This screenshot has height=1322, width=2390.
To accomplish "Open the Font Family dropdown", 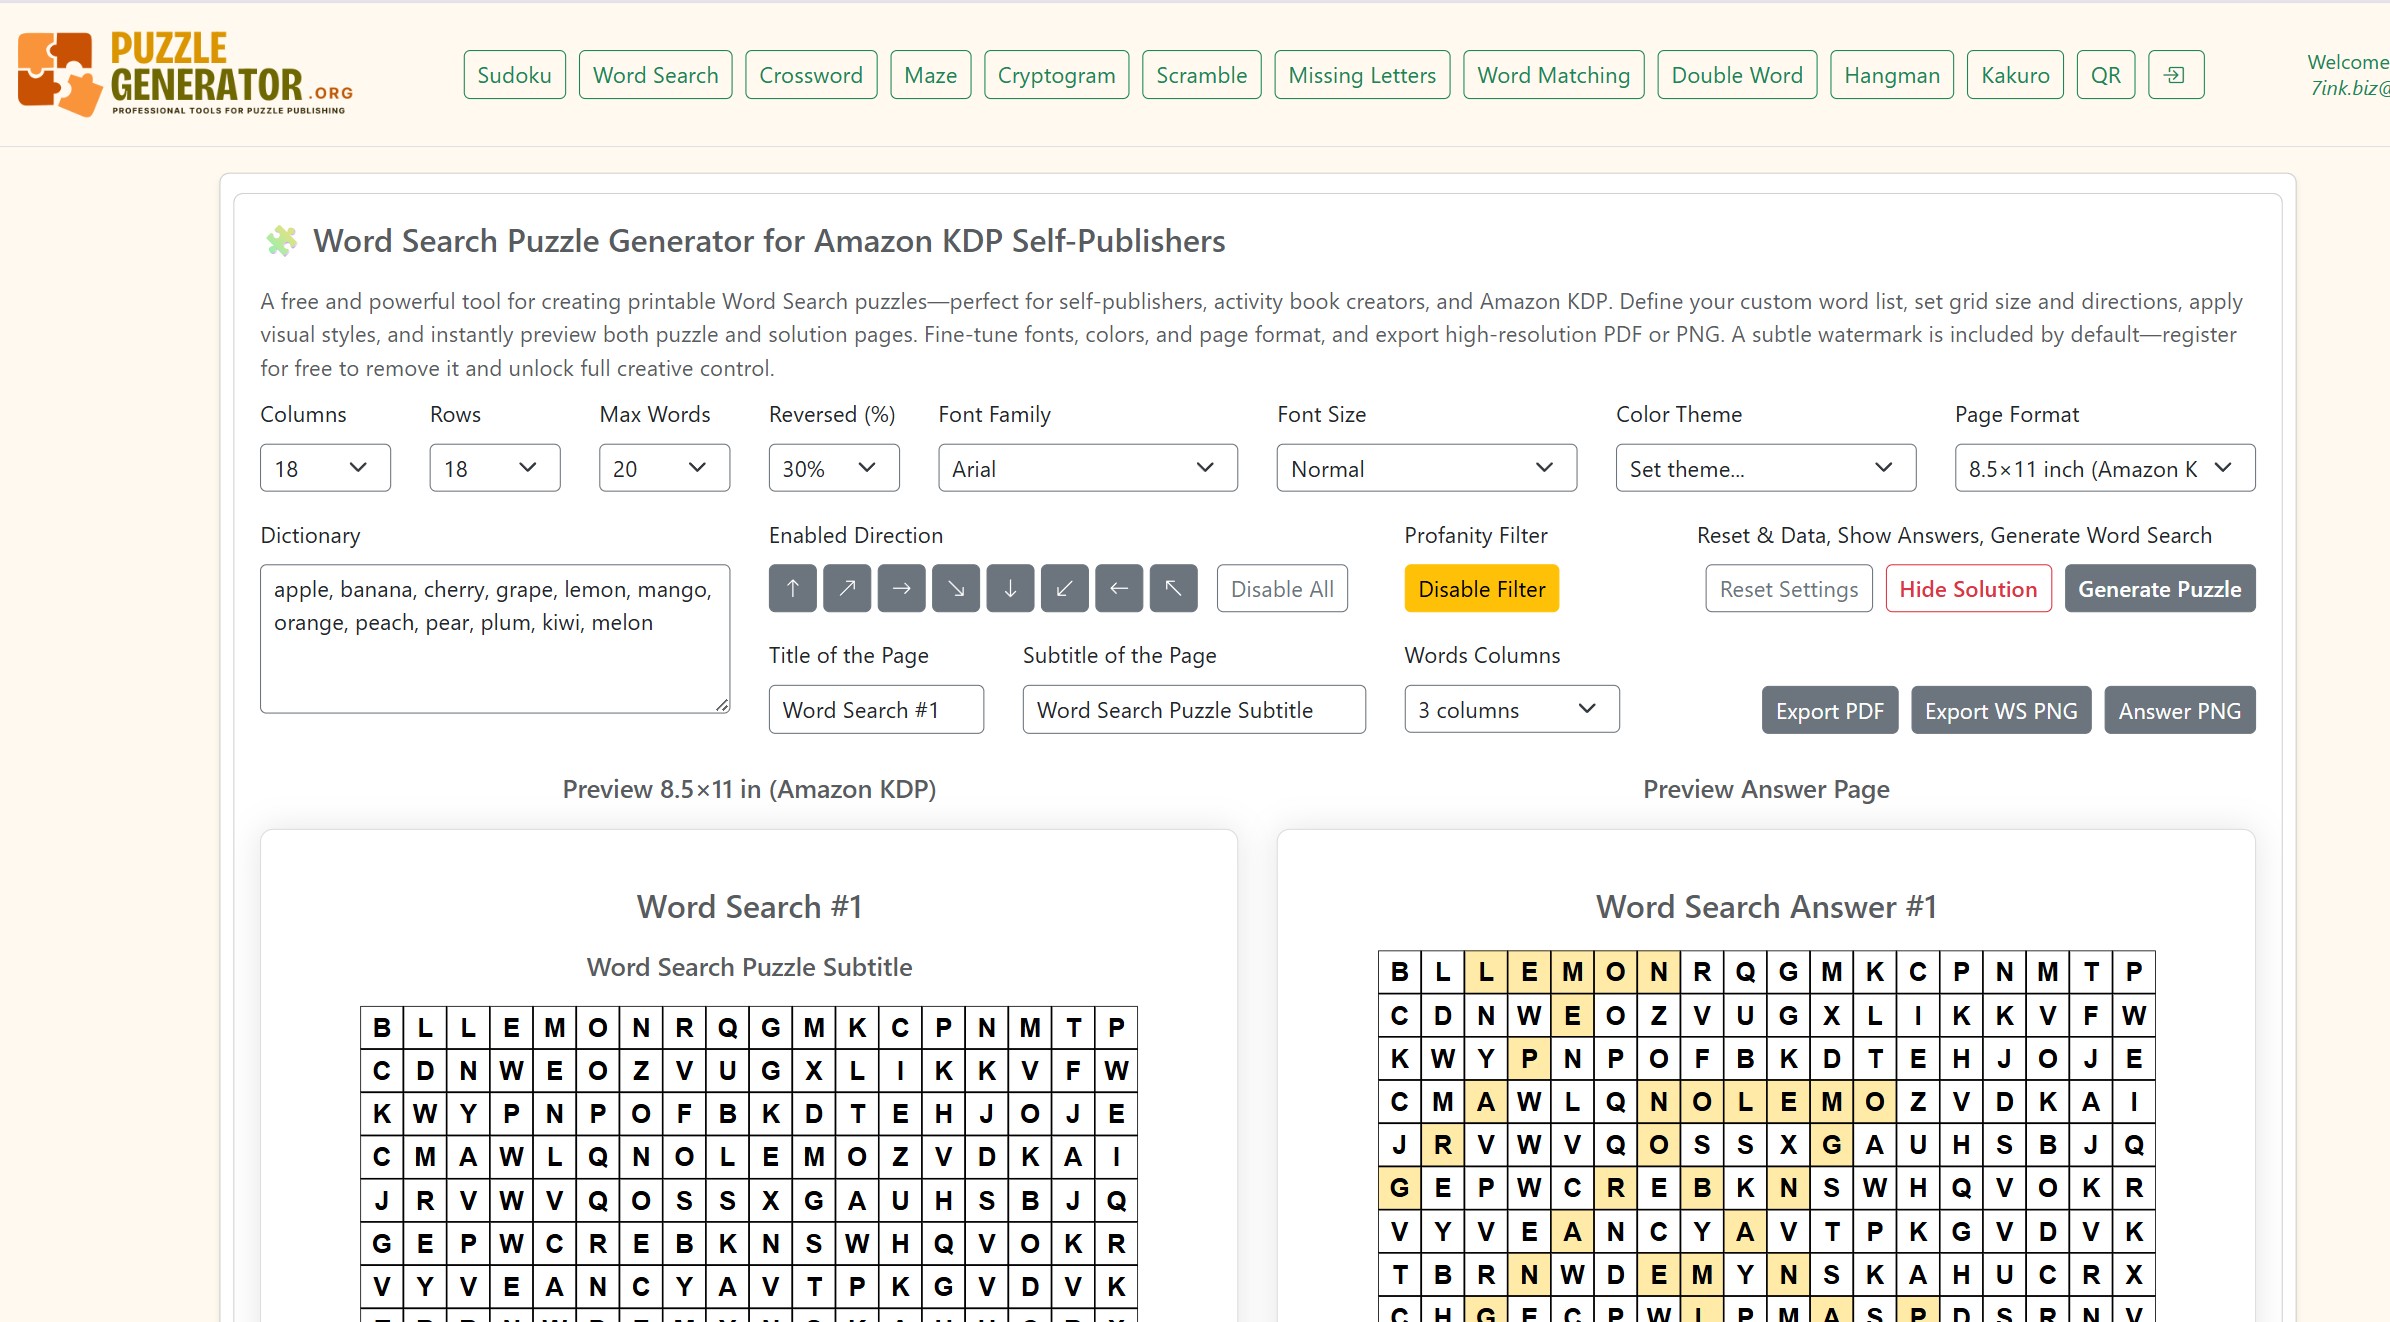I will pos(1087,468).
